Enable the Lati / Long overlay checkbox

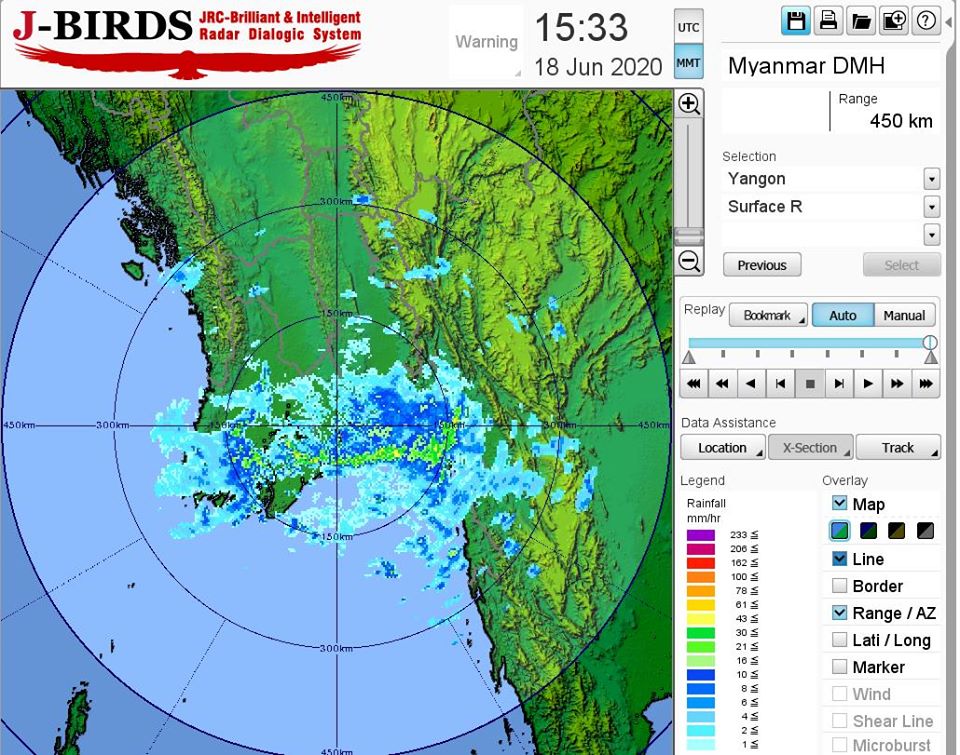click(840, 640)
